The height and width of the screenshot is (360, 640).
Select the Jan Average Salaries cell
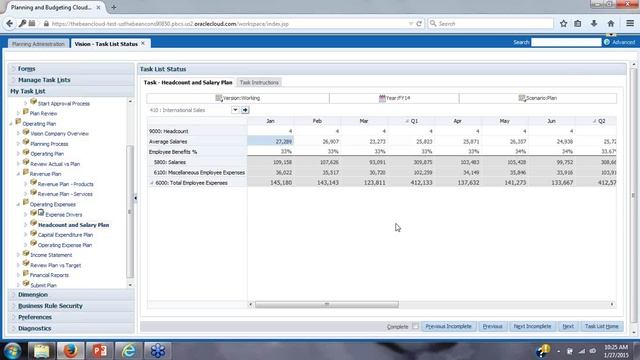click(270, 141)
